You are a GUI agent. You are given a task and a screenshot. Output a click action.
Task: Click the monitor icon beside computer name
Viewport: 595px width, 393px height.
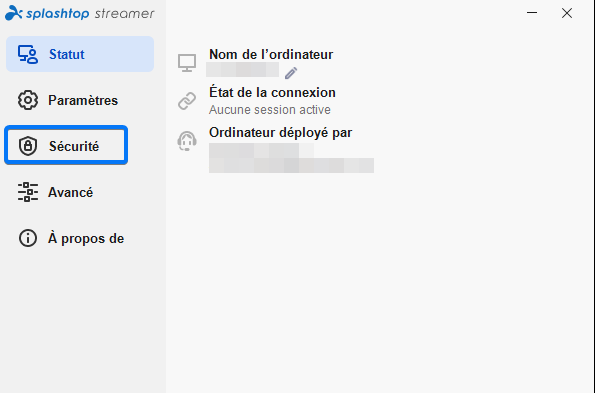tap(187, 63)
